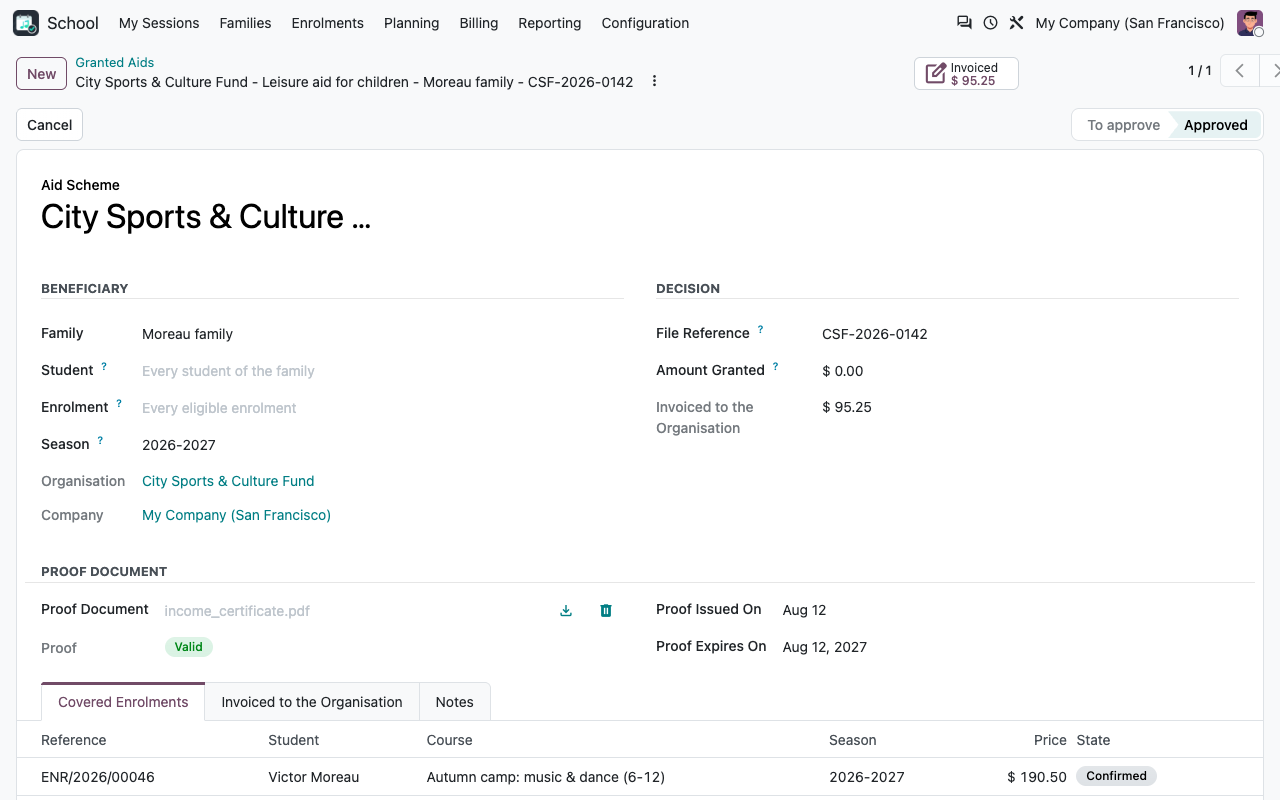This screenshot has width=1280, height=800.
Task: Switch to the Notes tab
Action: [455, 702]
